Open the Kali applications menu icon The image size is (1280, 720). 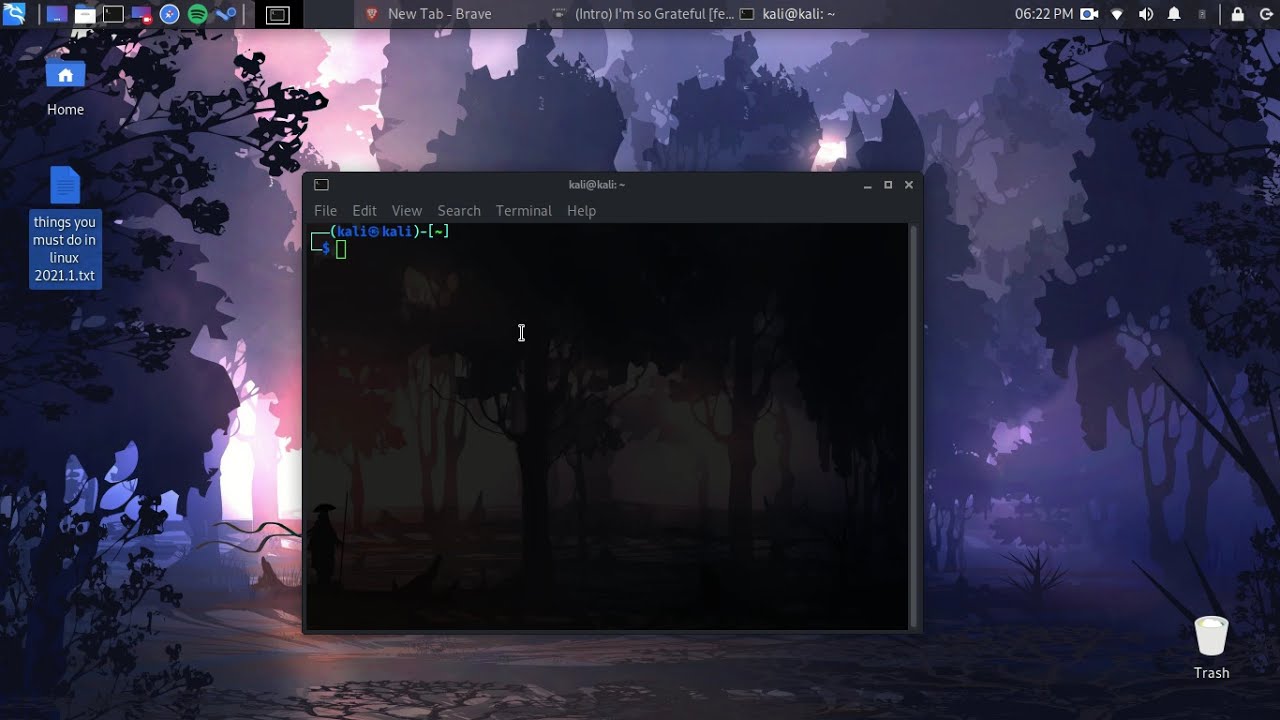[14, 14]
